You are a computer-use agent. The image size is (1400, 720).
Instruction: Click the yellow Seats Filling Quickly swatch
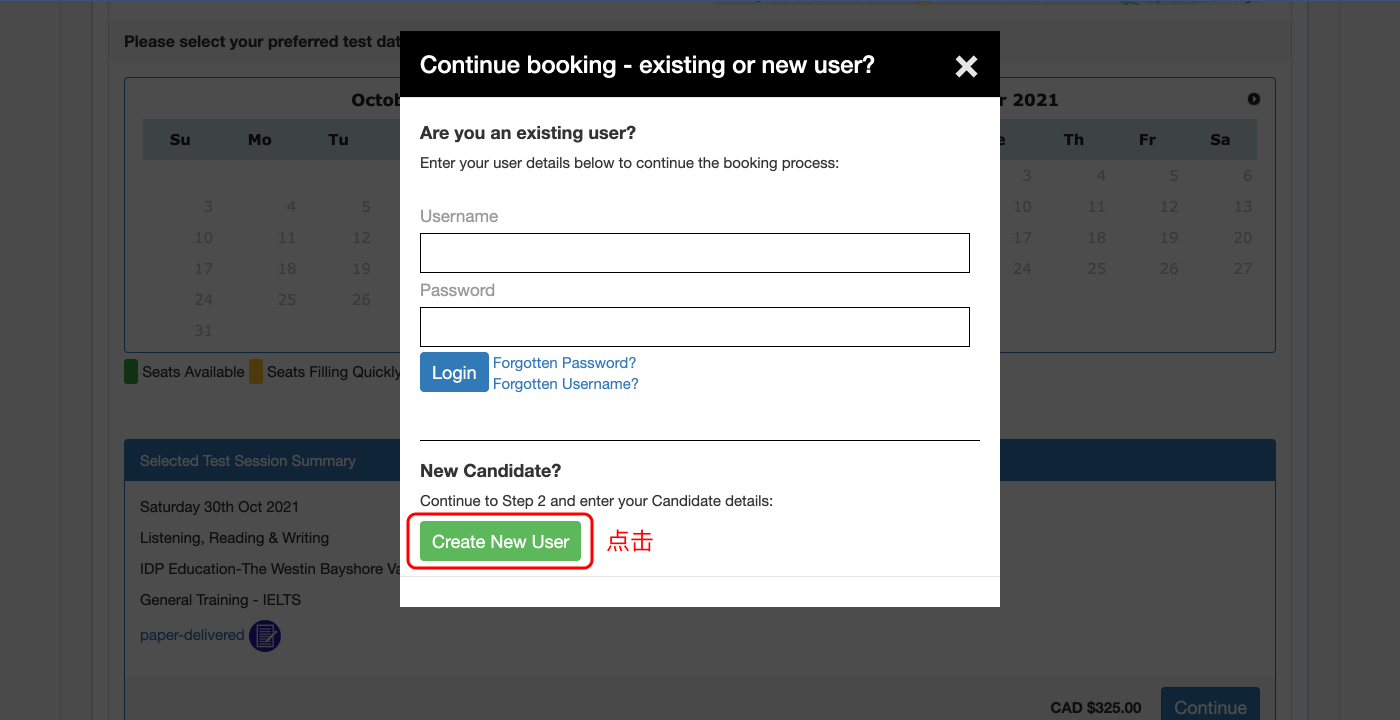coord(256,372)
